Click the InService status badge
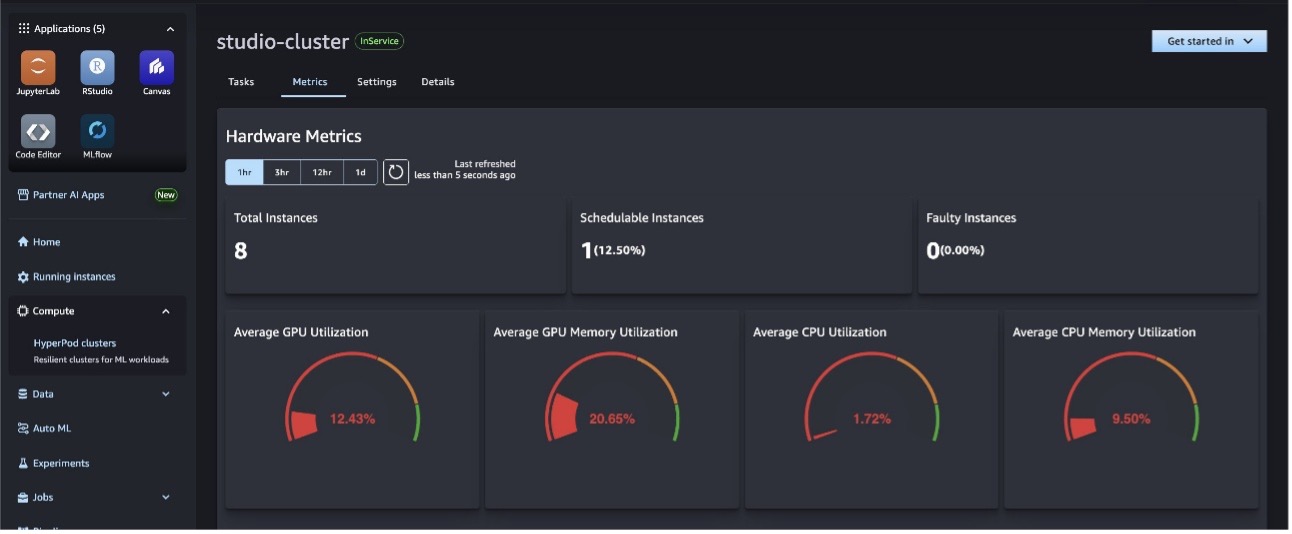Viewport: 1292px width, 534px height. [379, 41]
